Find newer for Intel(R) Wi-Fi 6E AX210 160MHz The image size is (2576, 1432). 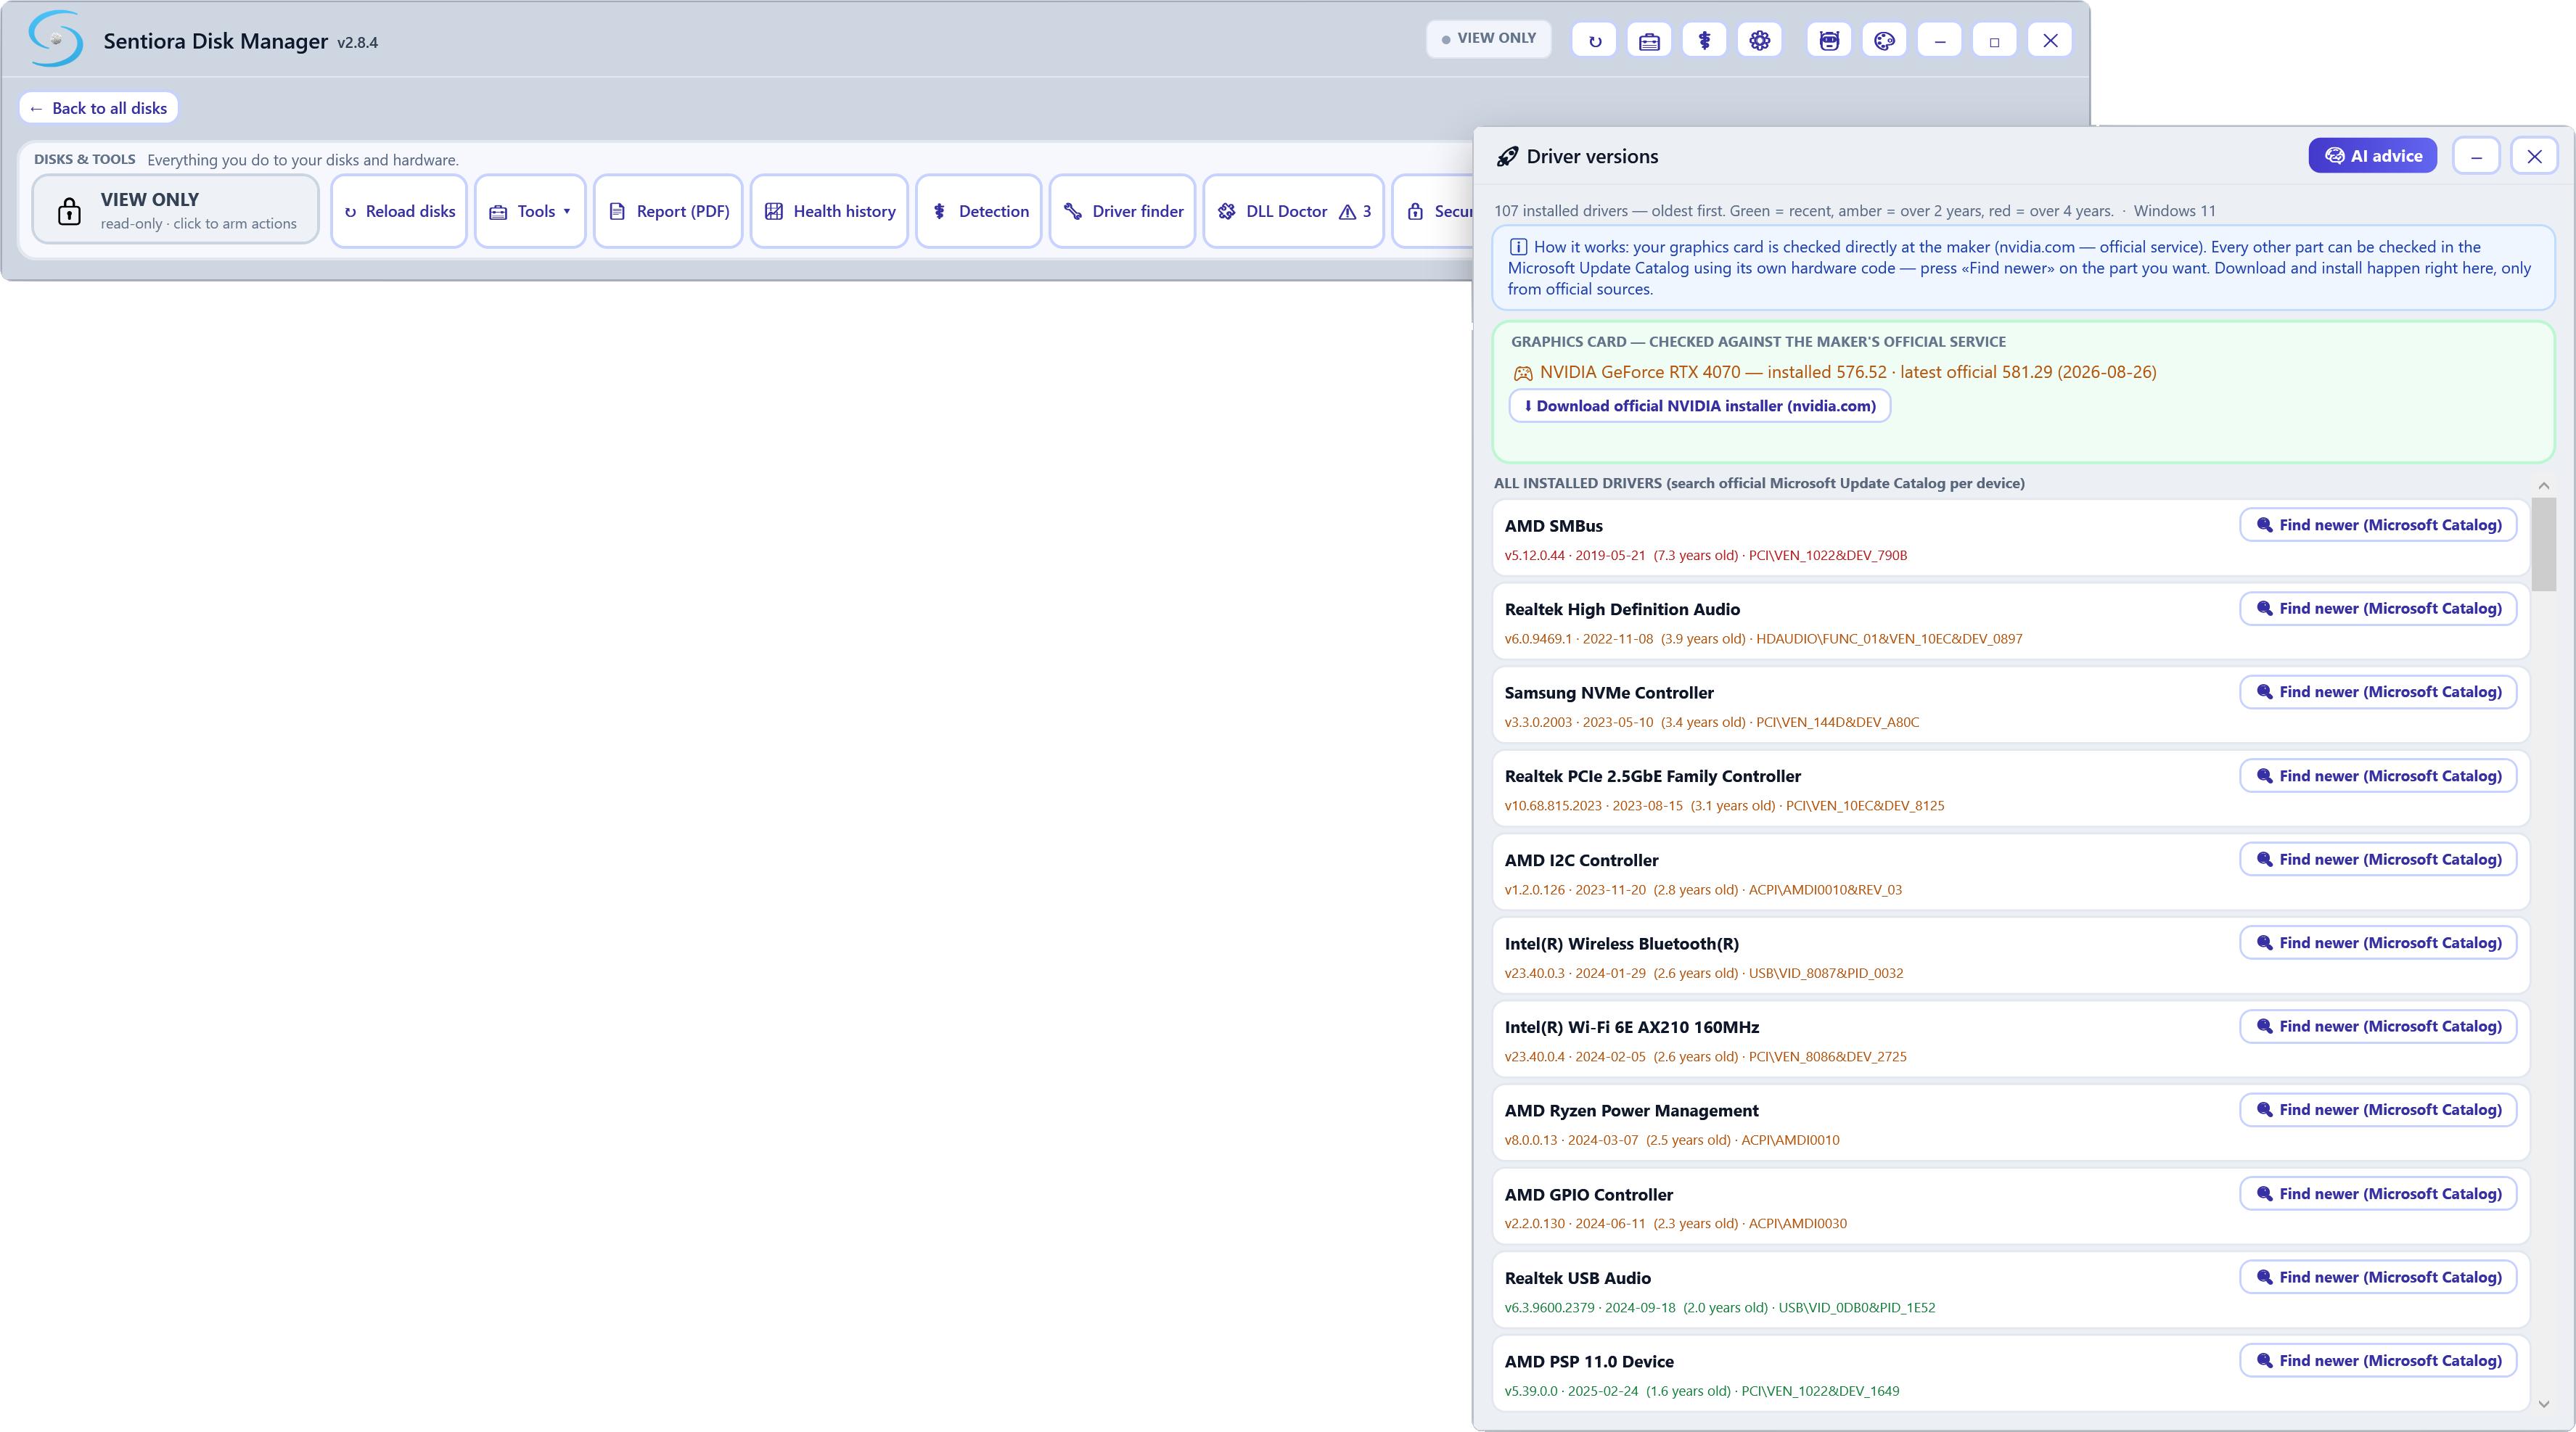click(2378, 1026)
